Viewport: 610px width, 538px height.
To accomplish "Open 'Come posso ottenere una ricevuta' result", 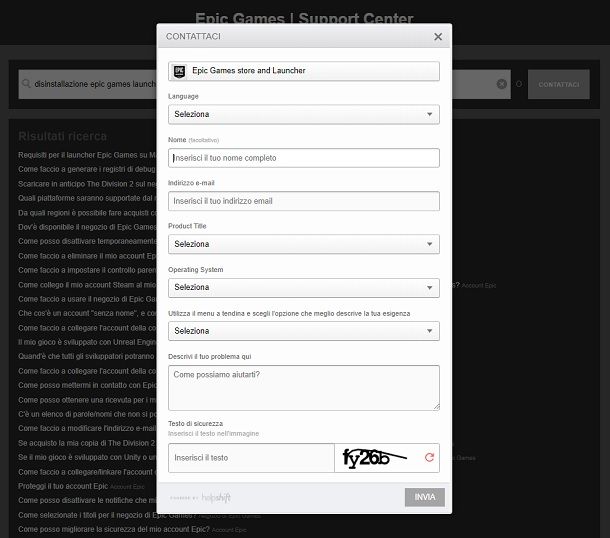I will click(87, 400).
